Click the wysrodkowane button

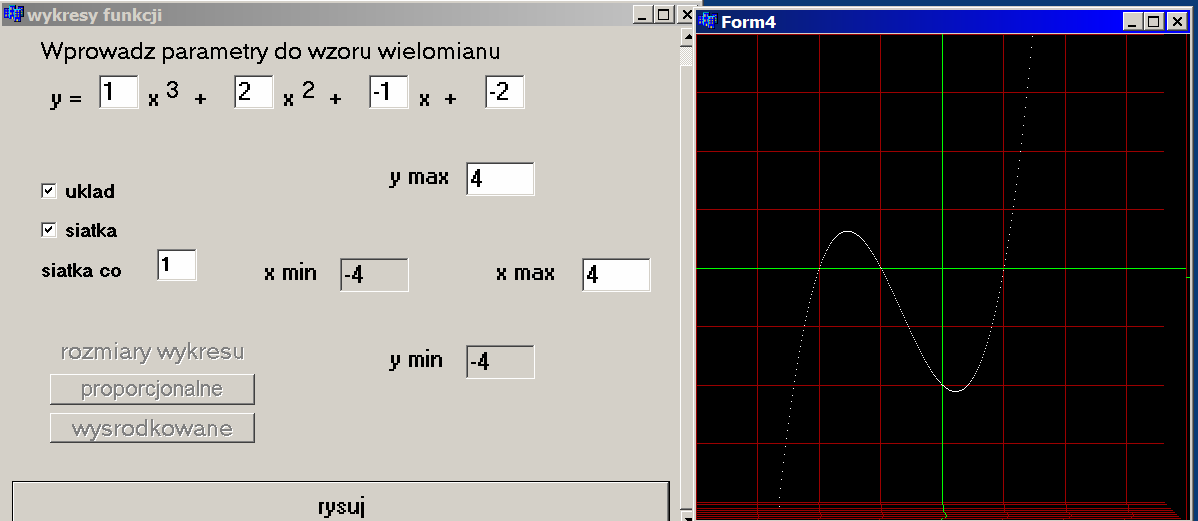[x=152, y=428]
